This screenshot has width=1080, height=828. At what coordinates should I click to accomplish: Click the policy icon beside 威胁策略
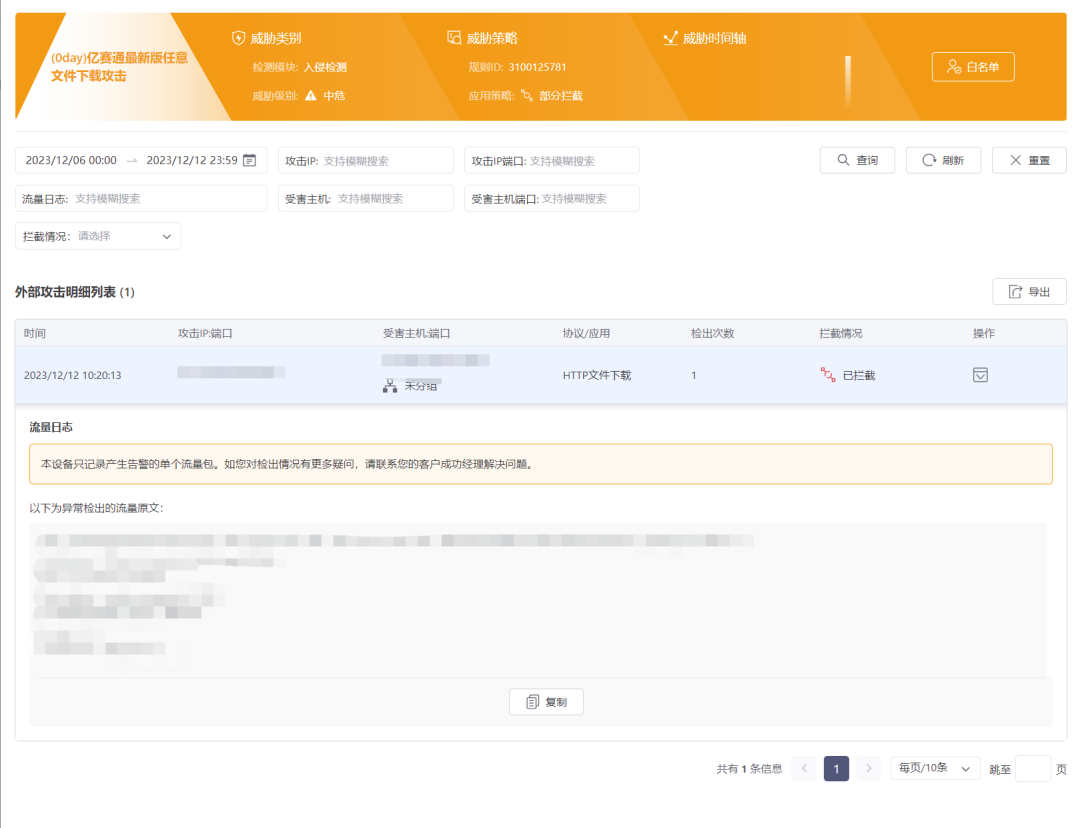tap(454, 37)
